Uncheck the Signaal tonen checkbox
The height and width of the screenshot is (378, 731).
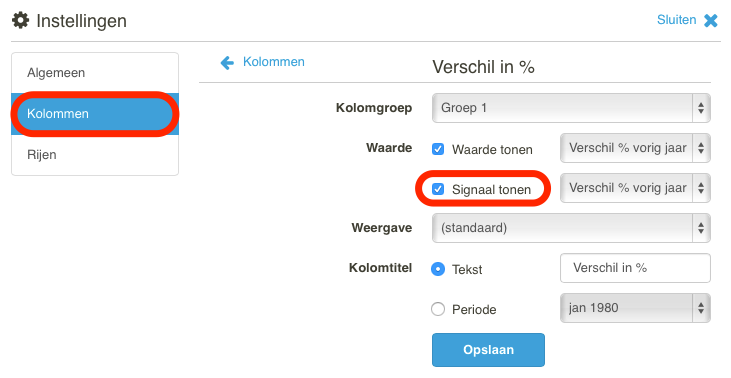438,189
